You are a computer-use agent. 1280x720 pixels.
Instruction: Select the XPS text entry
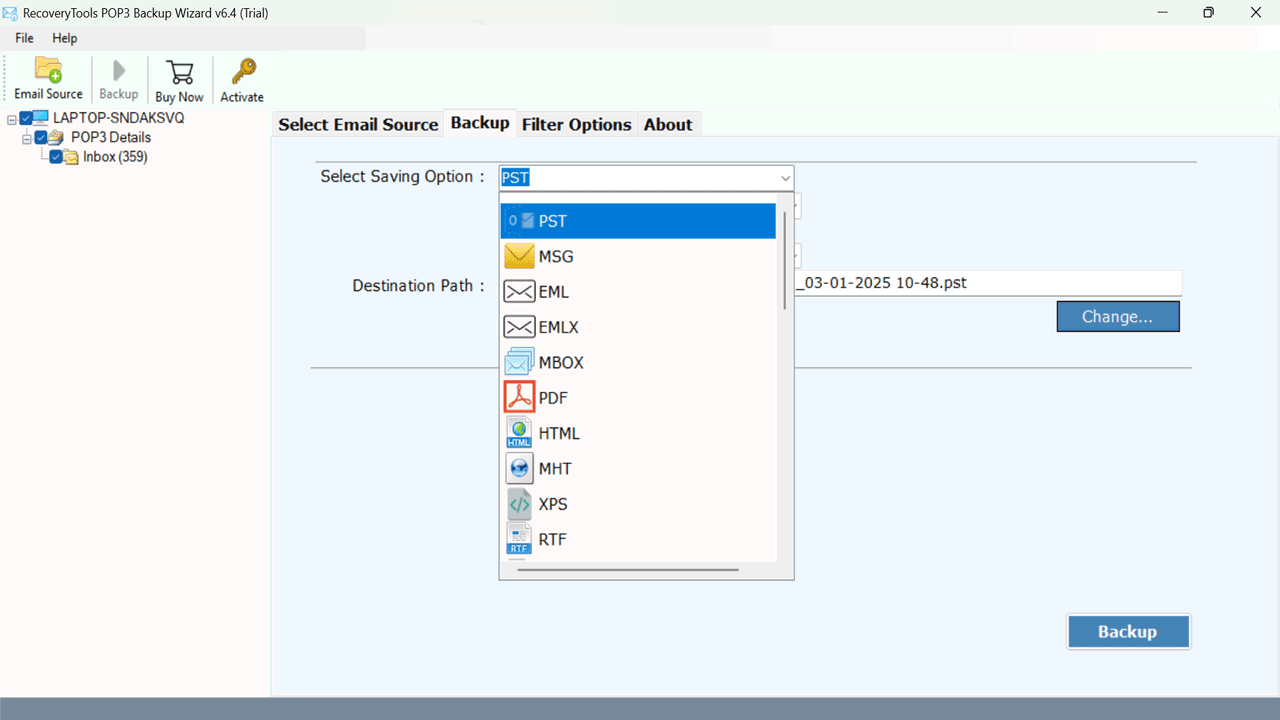[x=553, y=504]
